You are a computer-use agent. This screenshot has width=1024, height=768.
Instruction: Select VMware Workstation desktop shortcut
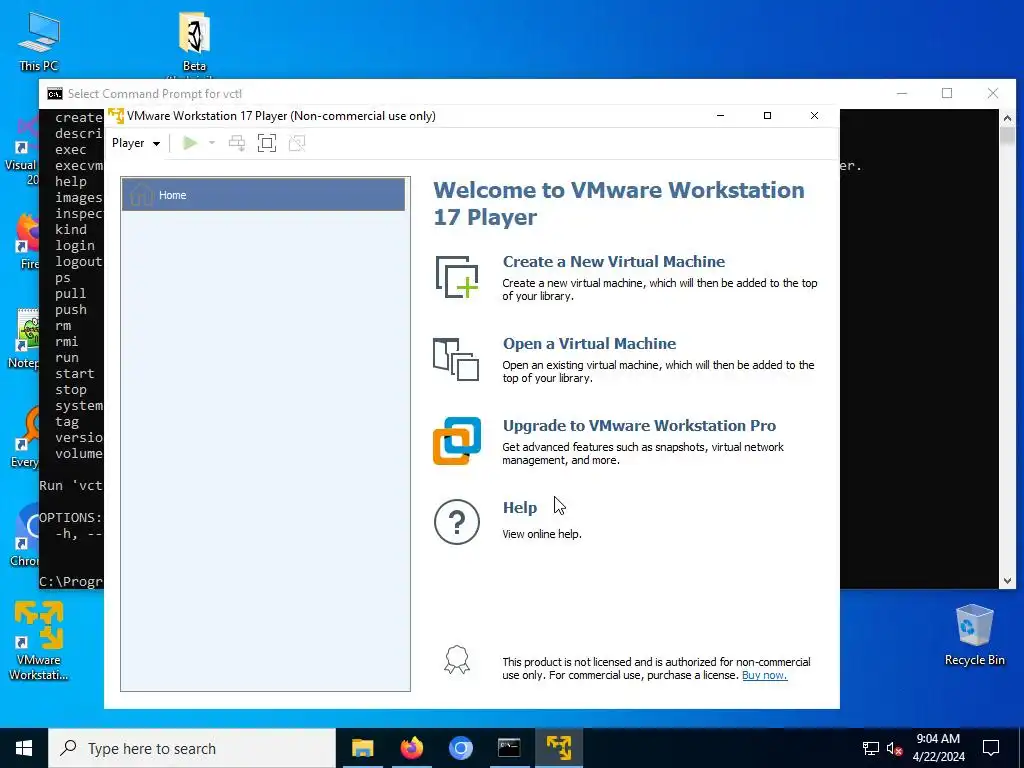pos(39,641)
